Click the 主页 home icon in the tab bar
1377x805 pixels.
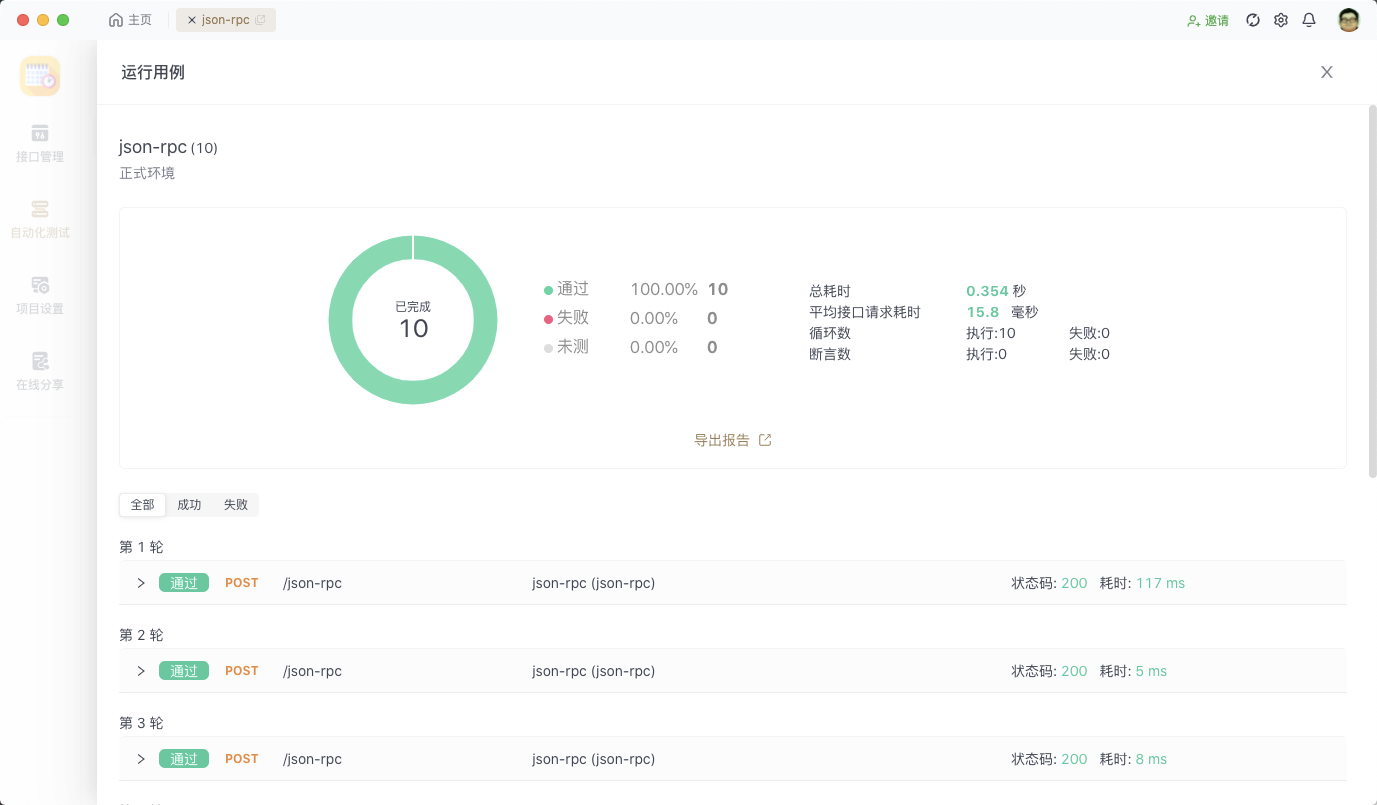point(129,19)
